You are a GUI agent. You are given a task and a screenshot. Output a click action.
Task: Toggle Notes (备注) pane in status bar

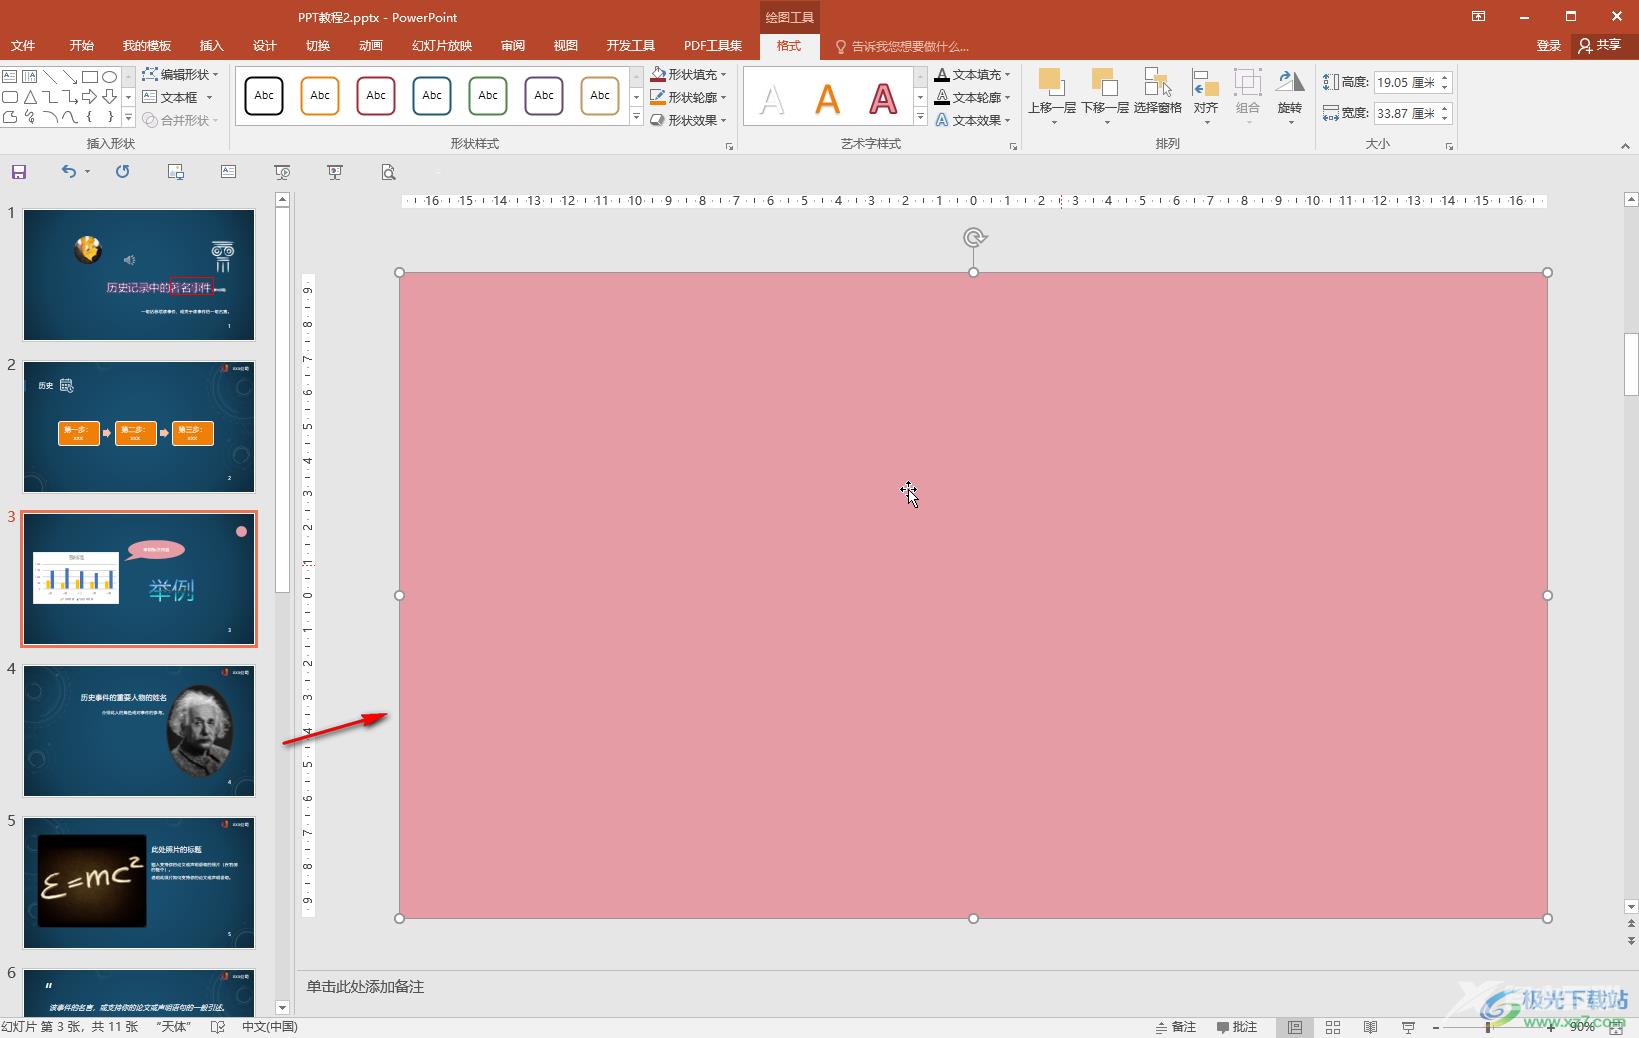1176,1027
